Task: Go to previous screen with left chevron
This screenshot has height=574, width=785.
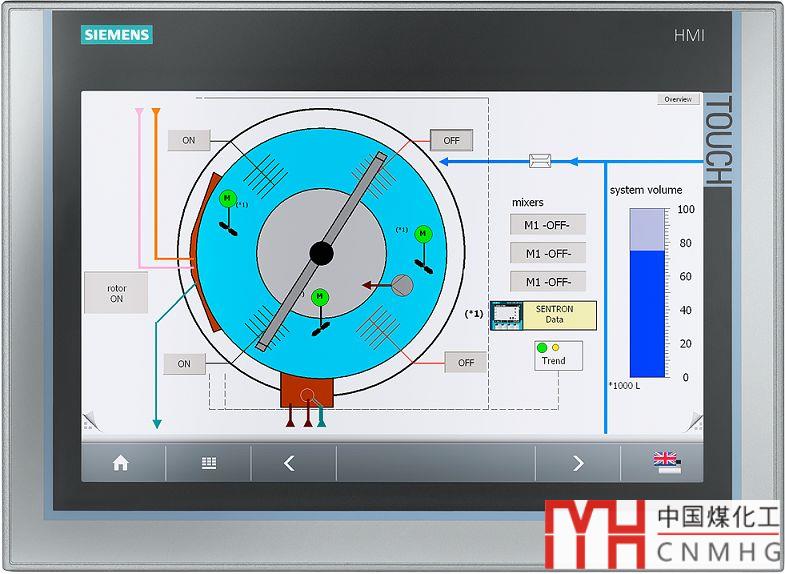Action: (x=290, y=463)
